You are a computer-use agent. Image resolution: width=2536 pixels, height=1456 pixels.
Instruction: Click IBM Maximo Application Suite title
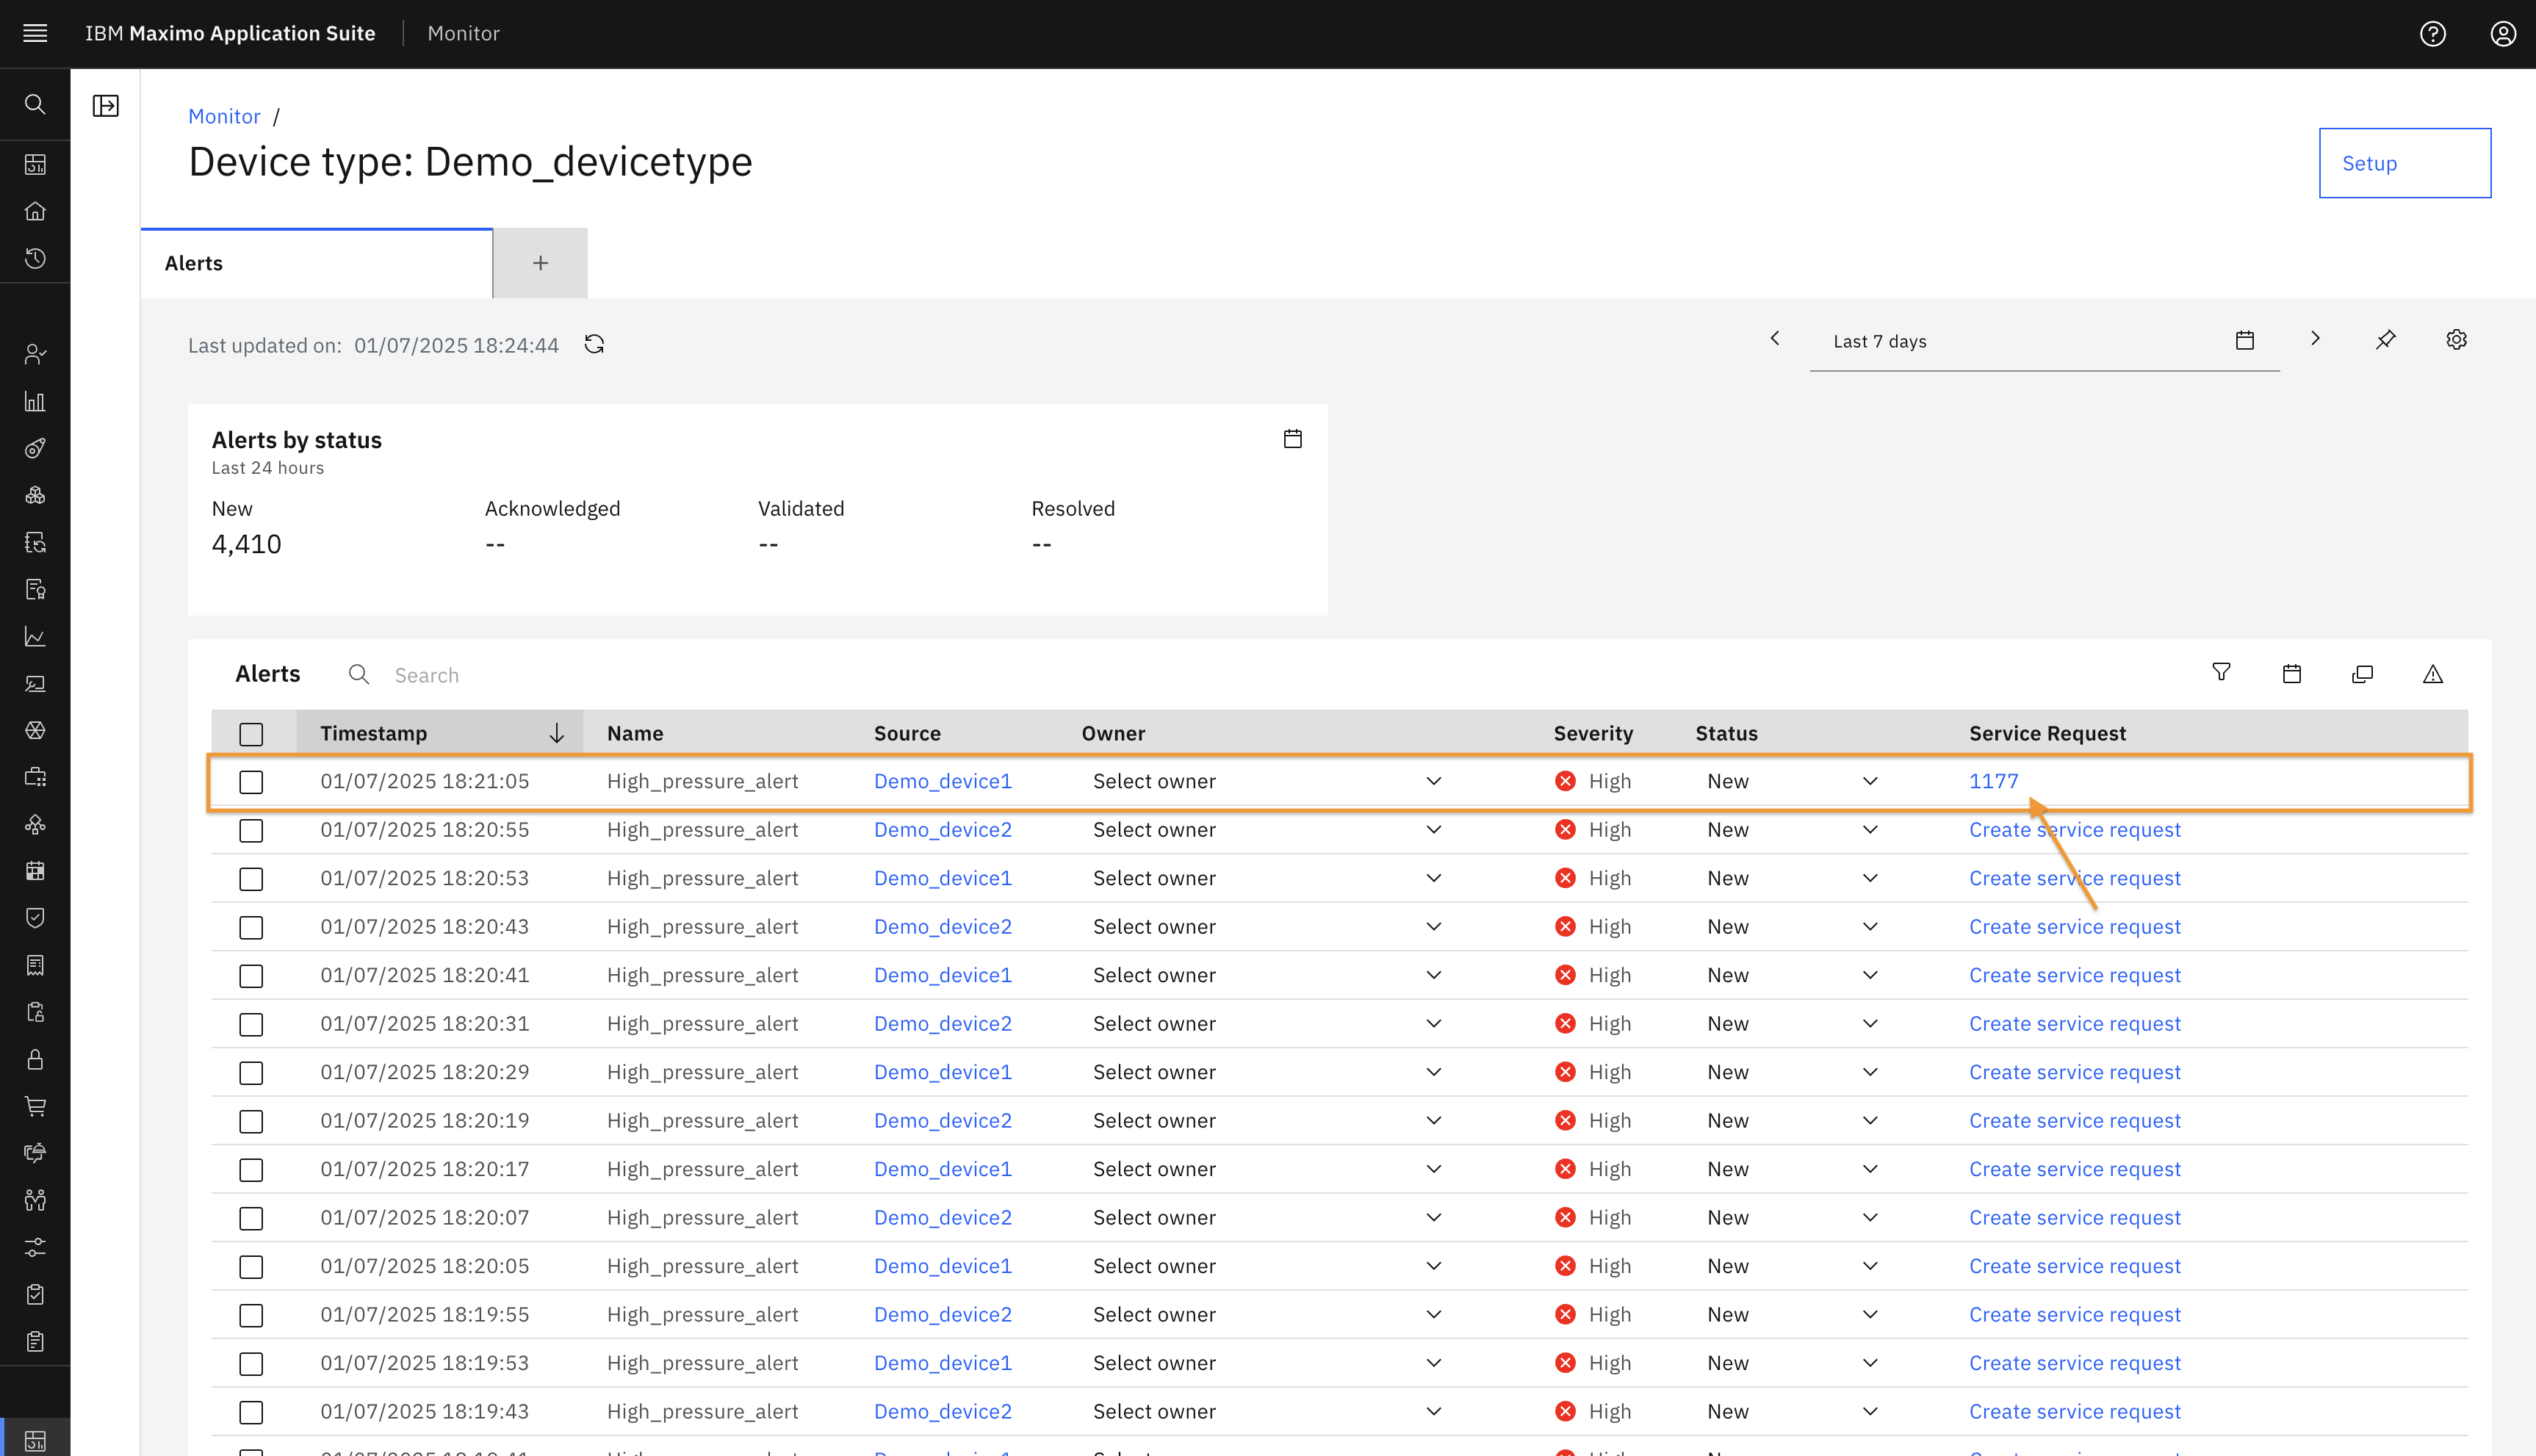pos(230,33)
